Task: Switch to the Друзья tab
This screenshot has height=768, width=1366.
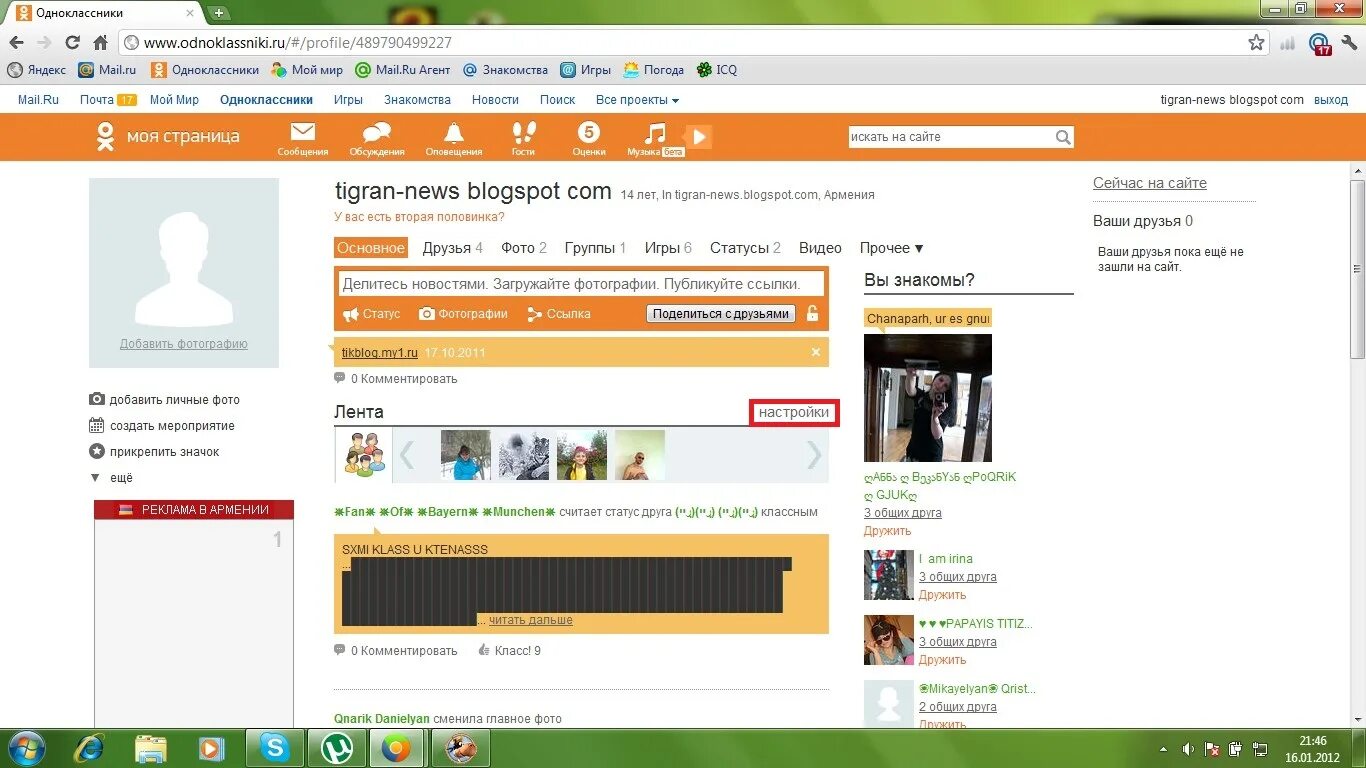Action: tap(452, 248)
